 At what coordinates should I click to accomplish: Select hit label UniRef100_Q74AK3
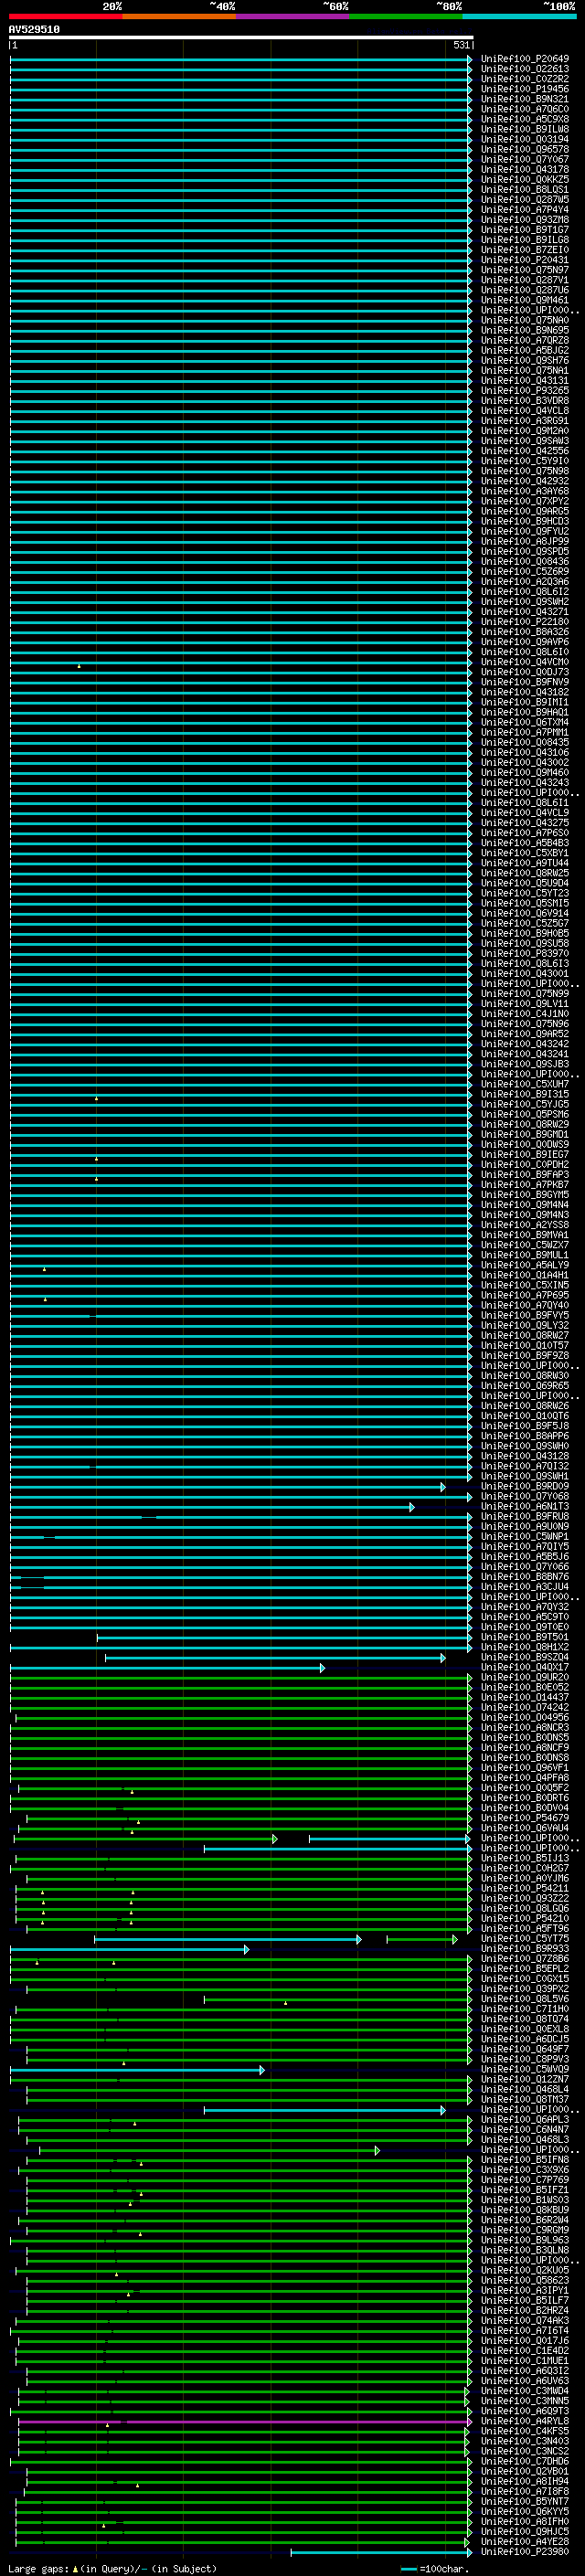tap(525, 2321)
